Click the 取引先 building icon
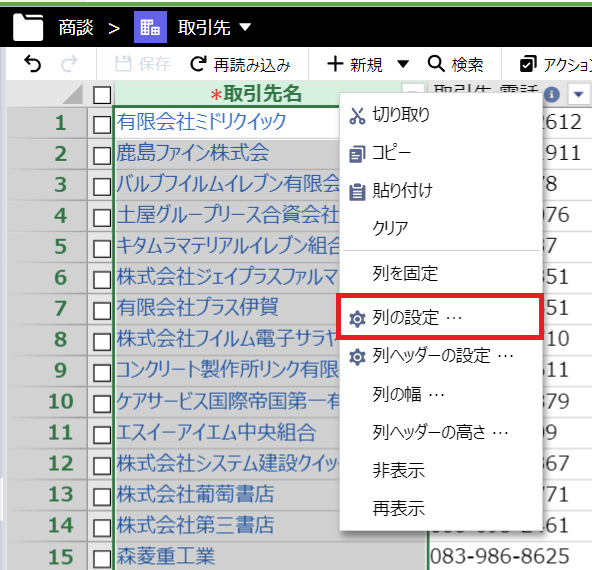592x570 pixels. click(x=150, y=27)
